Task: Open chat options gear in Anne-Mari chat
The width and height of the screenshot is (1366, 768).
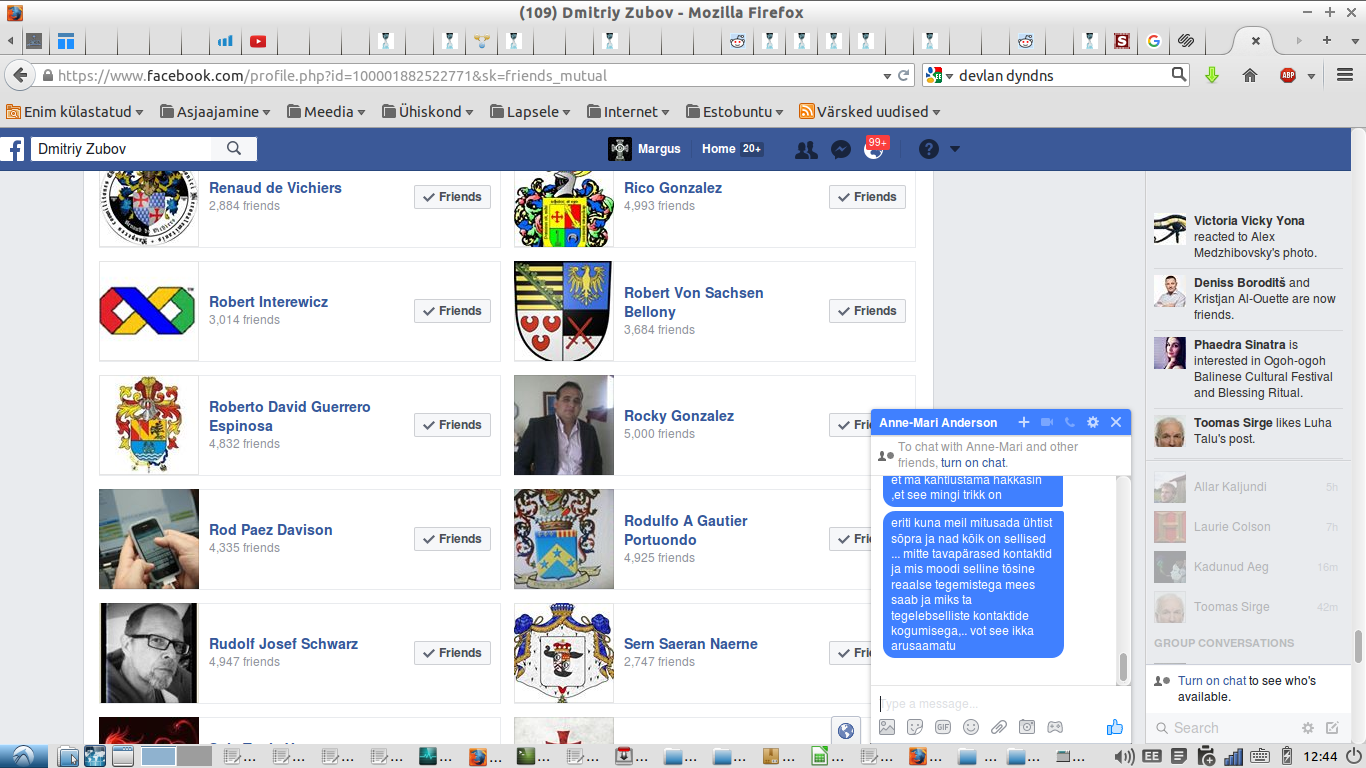Action: [x=1093, y=422]
